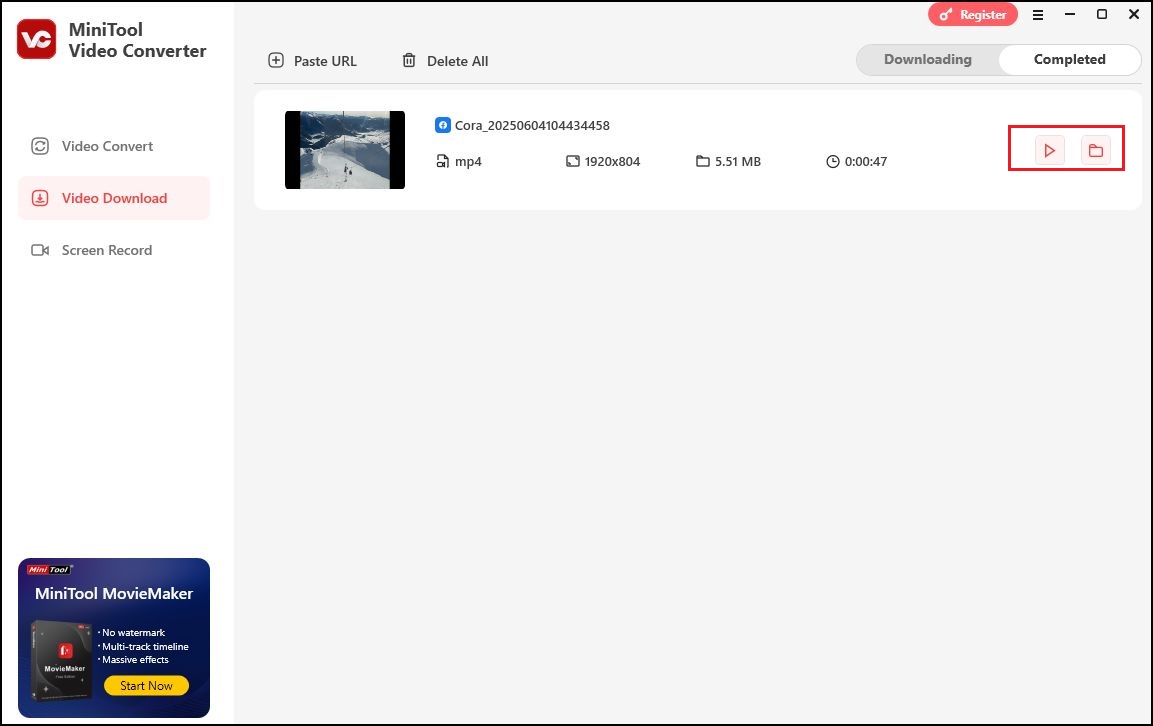
Task: Click the Register button
Action: (973, 15)
